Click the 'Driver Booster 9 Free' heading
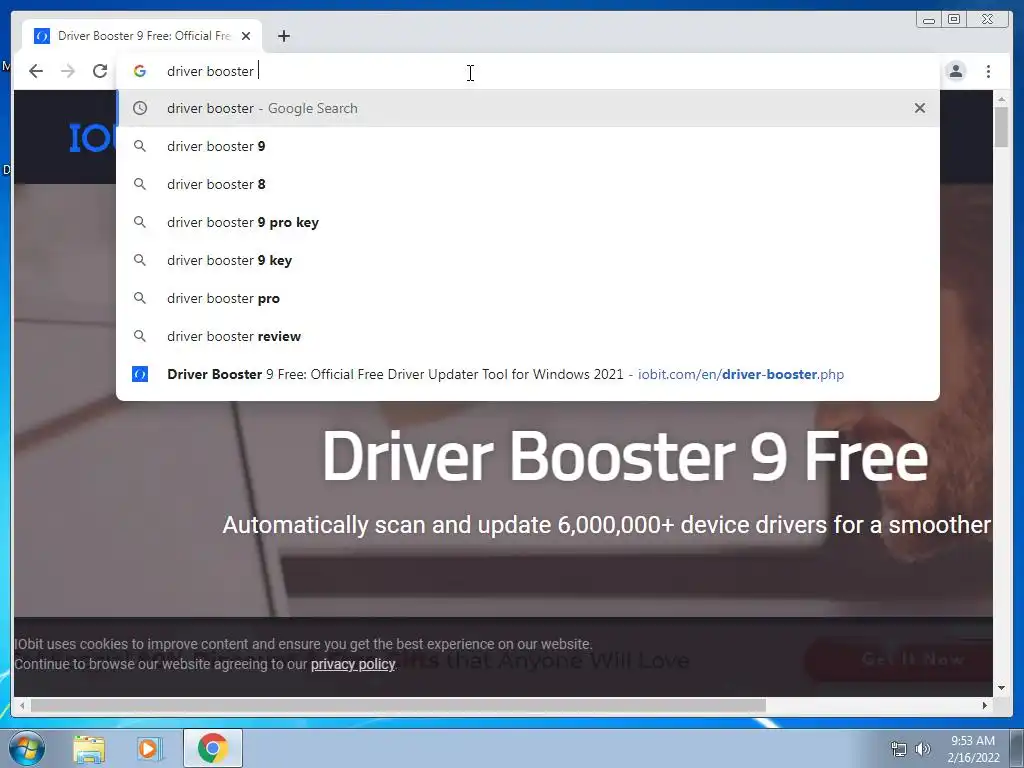 [x=625, y=456]
